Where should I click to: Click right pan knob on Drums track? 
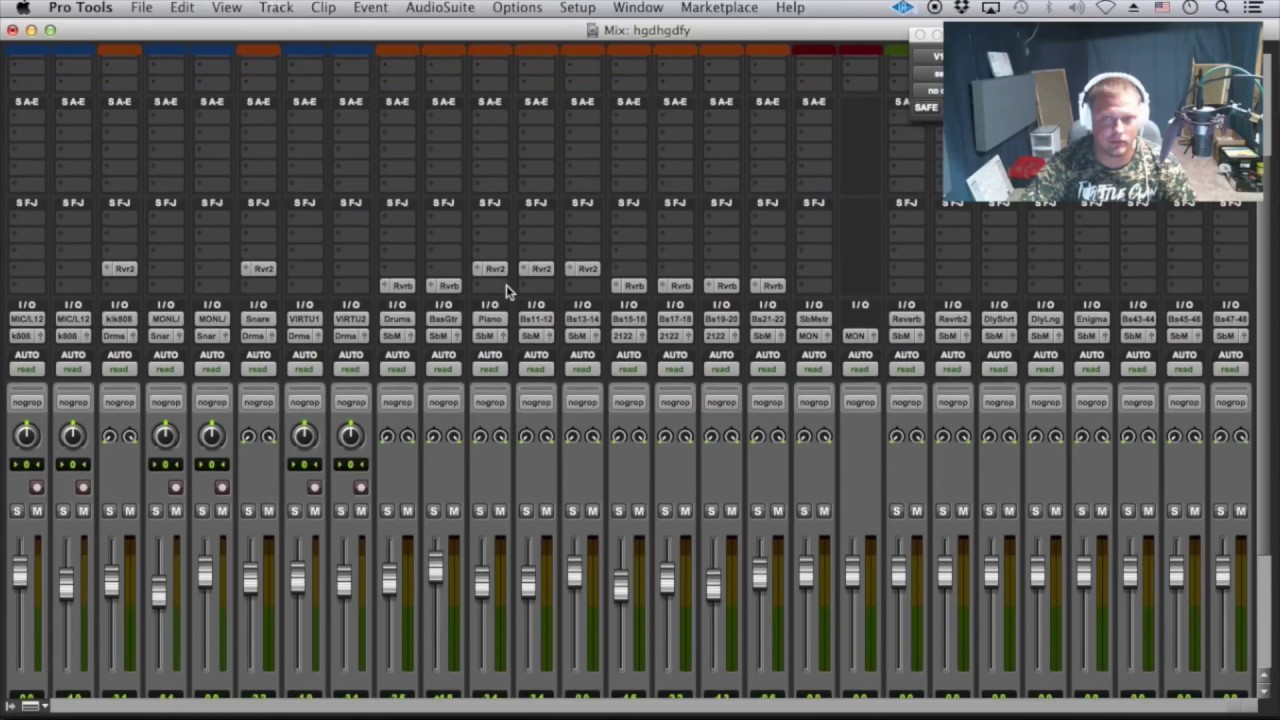[x=407, y=436]
